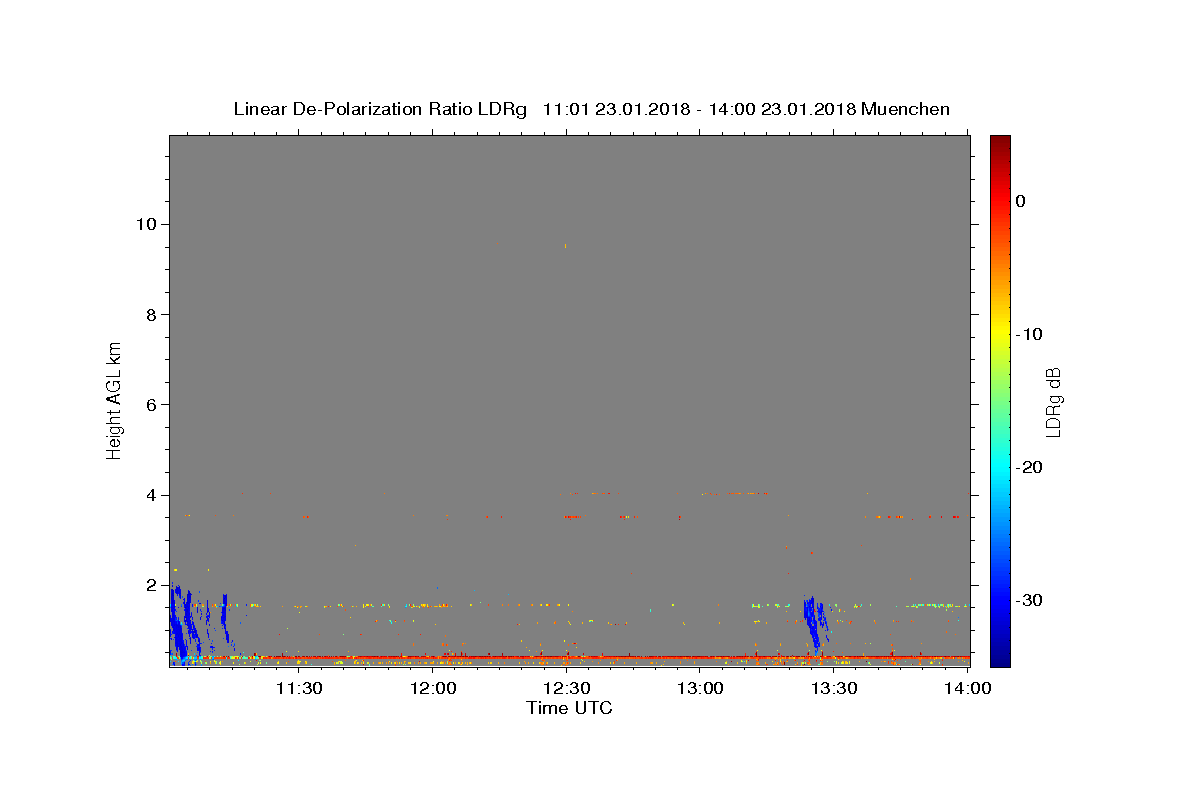Click the 'Time UTC' axis label
Image resolution: width=1200 pixels, height=800 pixels.
pyautogui.click(x=569, y=708)
